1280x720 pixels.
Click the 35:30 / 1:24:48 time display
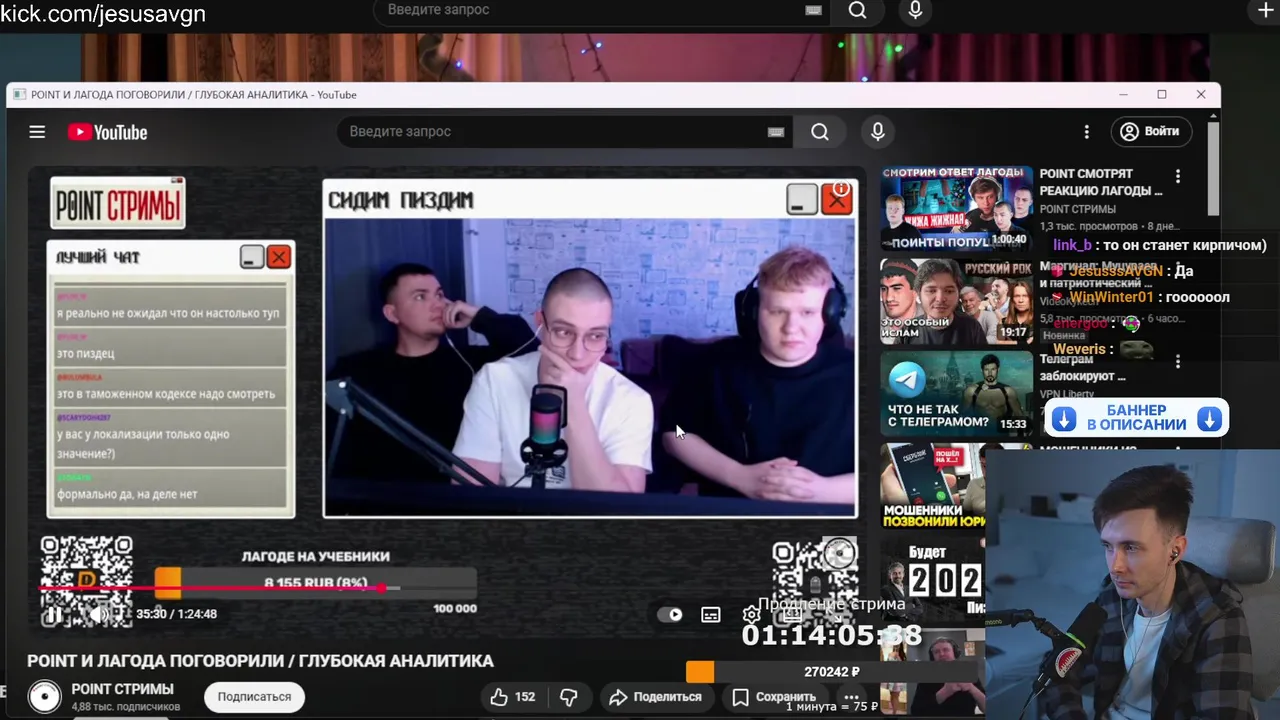coord(177,614)
